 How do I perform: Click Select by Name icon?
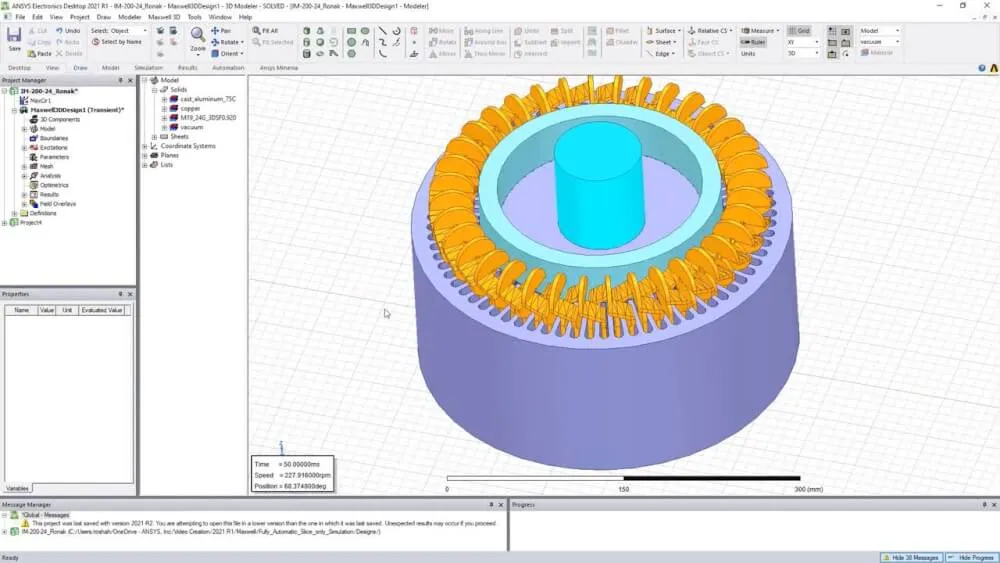point(116,42)
